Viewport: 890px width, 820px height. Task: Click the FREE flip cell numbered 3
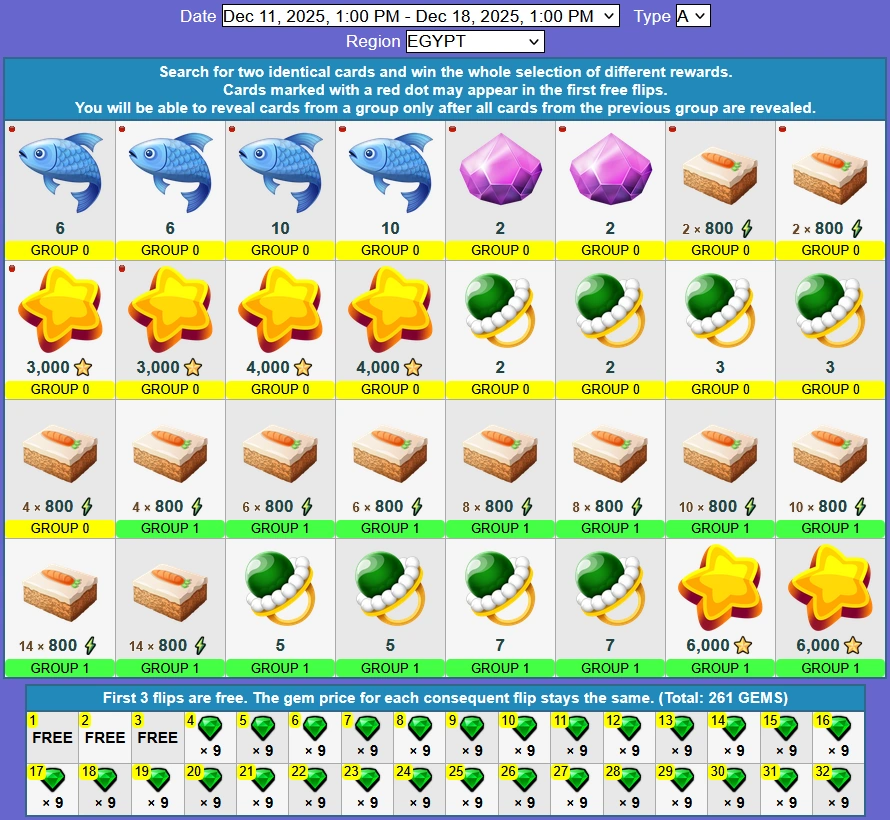pyautogui.click(x=158, y=737)
